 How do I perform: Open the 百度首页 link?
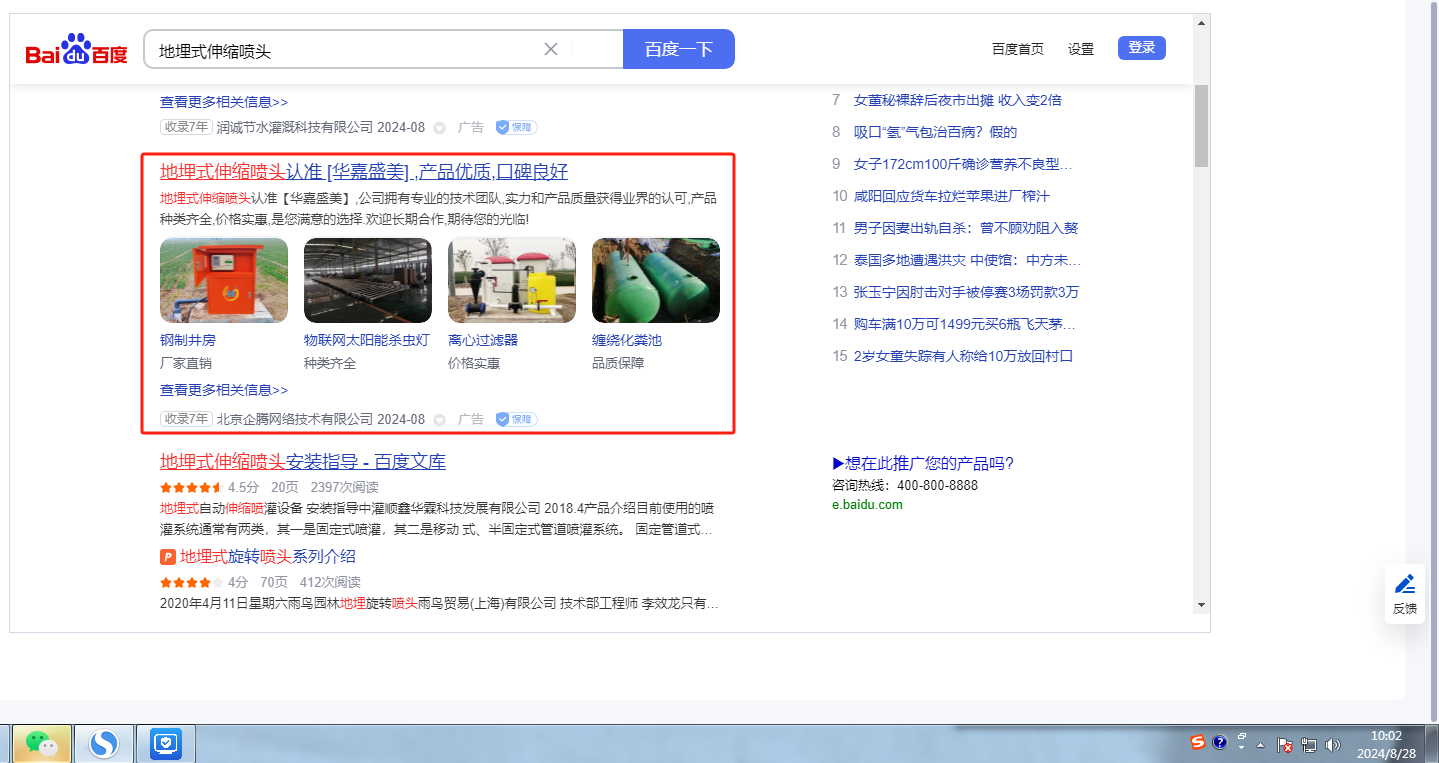click(x=1018, y=49)
